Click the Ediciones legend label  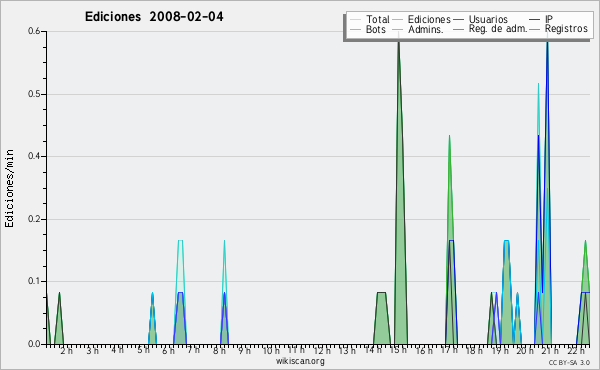[429, 19]
